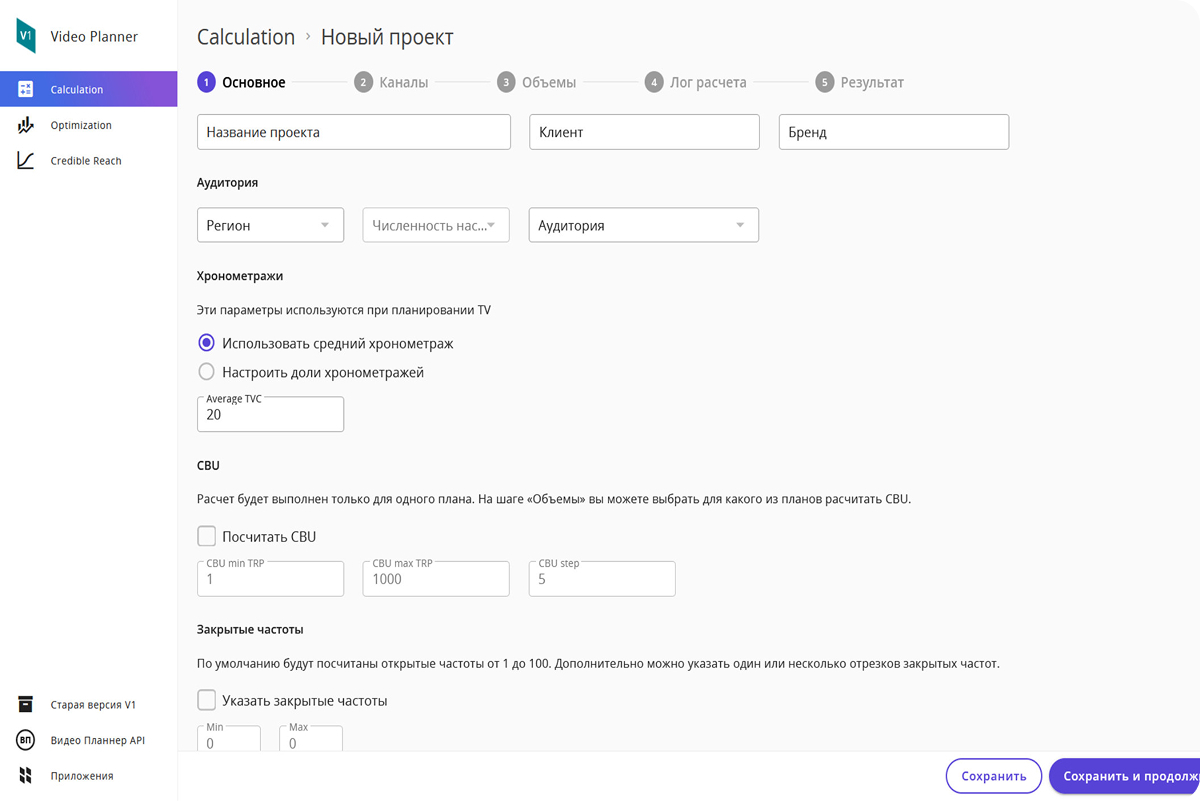Open Credible Reach via its graph icon

point(26,161)
